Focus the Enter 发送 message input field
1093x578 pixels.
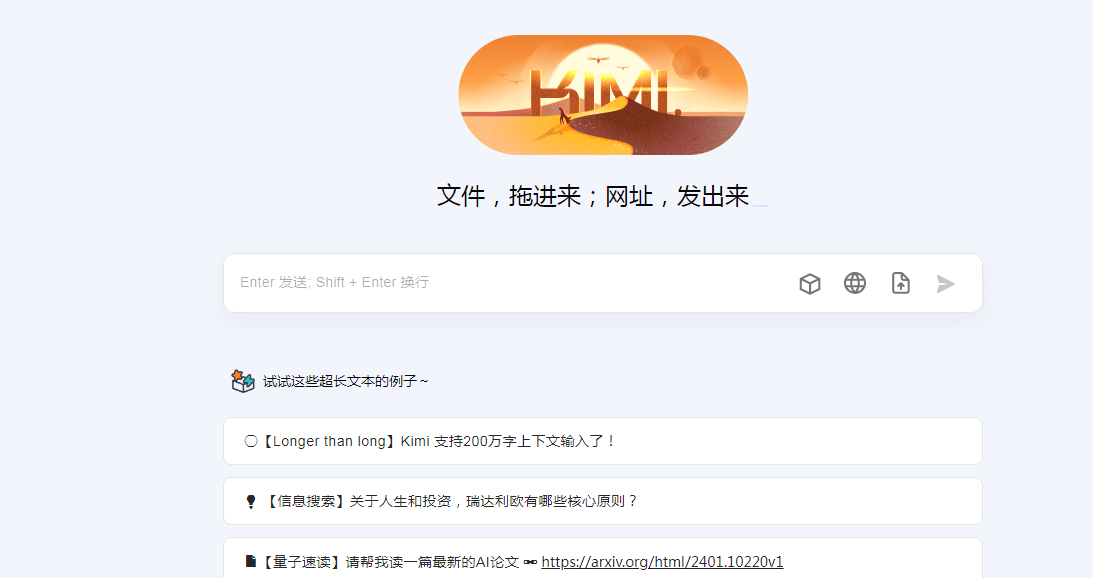[509, 282]
